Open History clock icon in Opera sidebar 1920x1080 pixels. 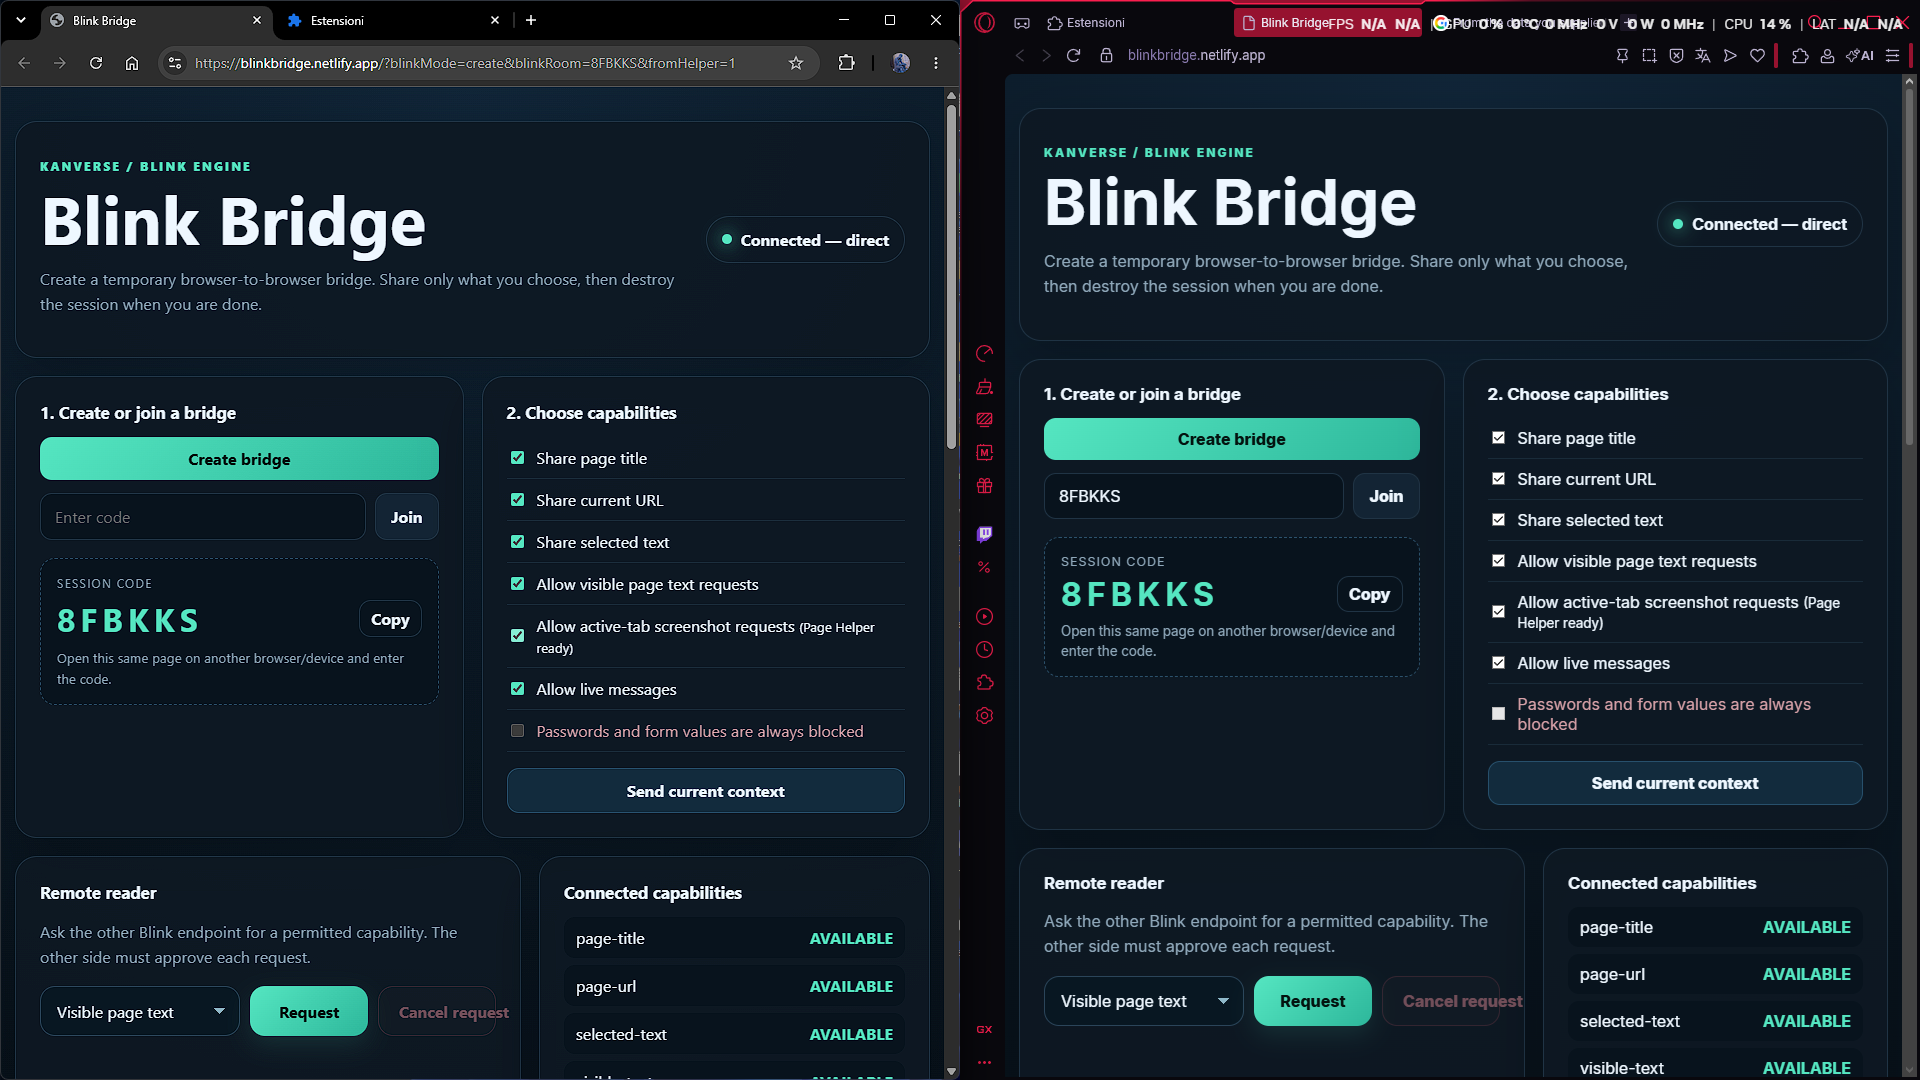[984, 650]
